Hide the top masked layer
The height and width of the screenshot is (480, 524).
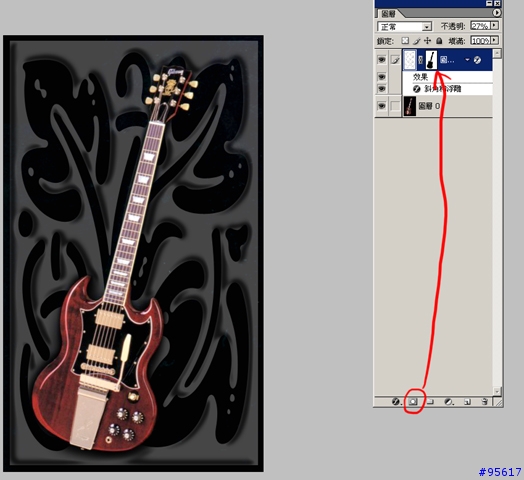coord(382,60)
